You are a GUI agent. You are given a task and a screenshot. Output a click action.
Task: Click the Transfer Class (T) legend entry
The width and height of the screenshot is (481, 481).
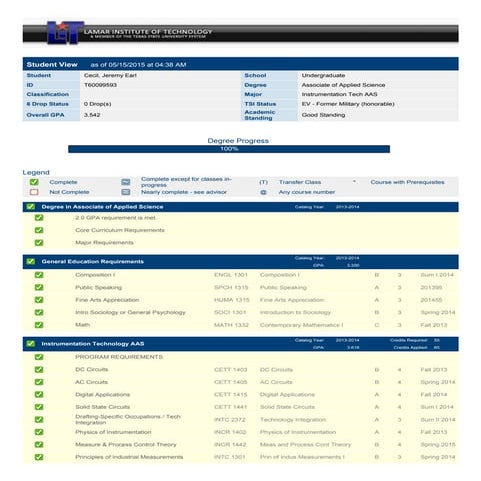click(x=290, y=182)
